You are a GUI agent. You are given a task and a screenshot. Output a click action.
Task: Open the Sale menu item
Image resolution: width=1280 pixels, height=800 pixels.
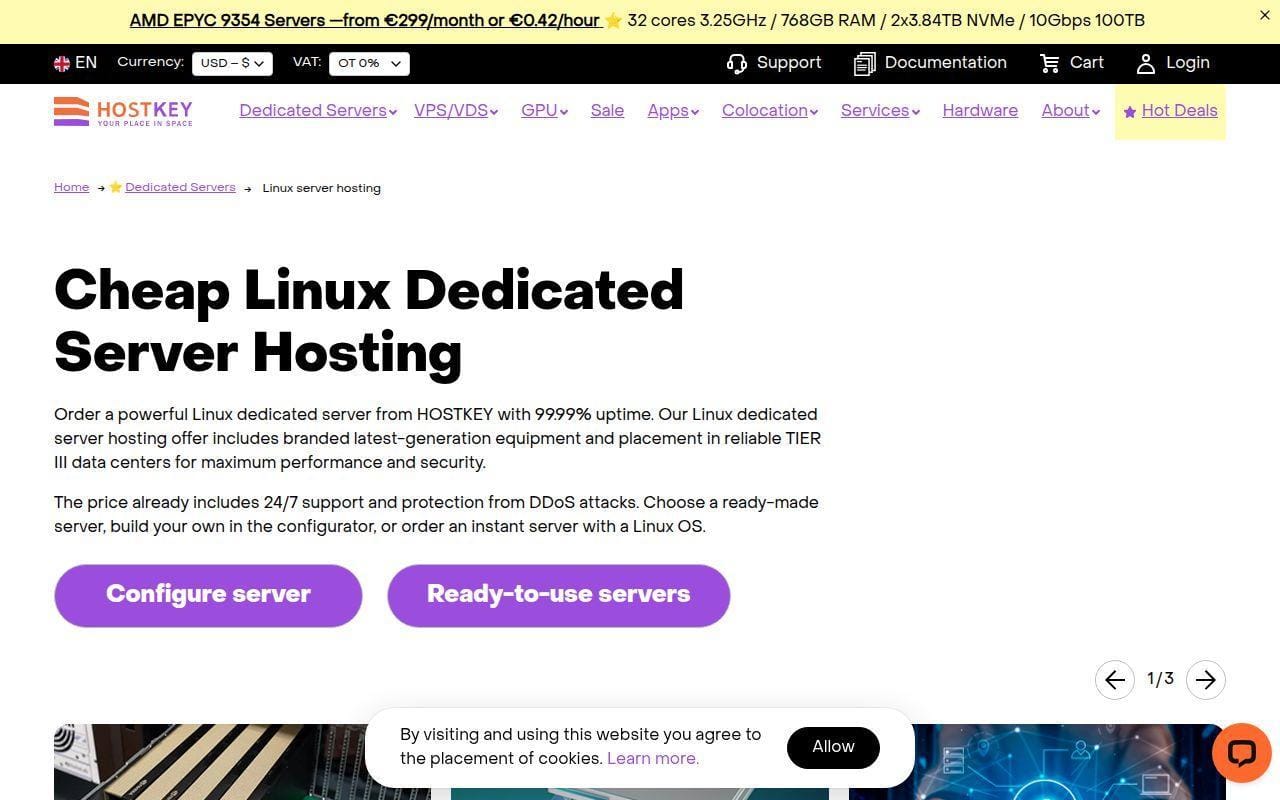click(x=607, y=111)
